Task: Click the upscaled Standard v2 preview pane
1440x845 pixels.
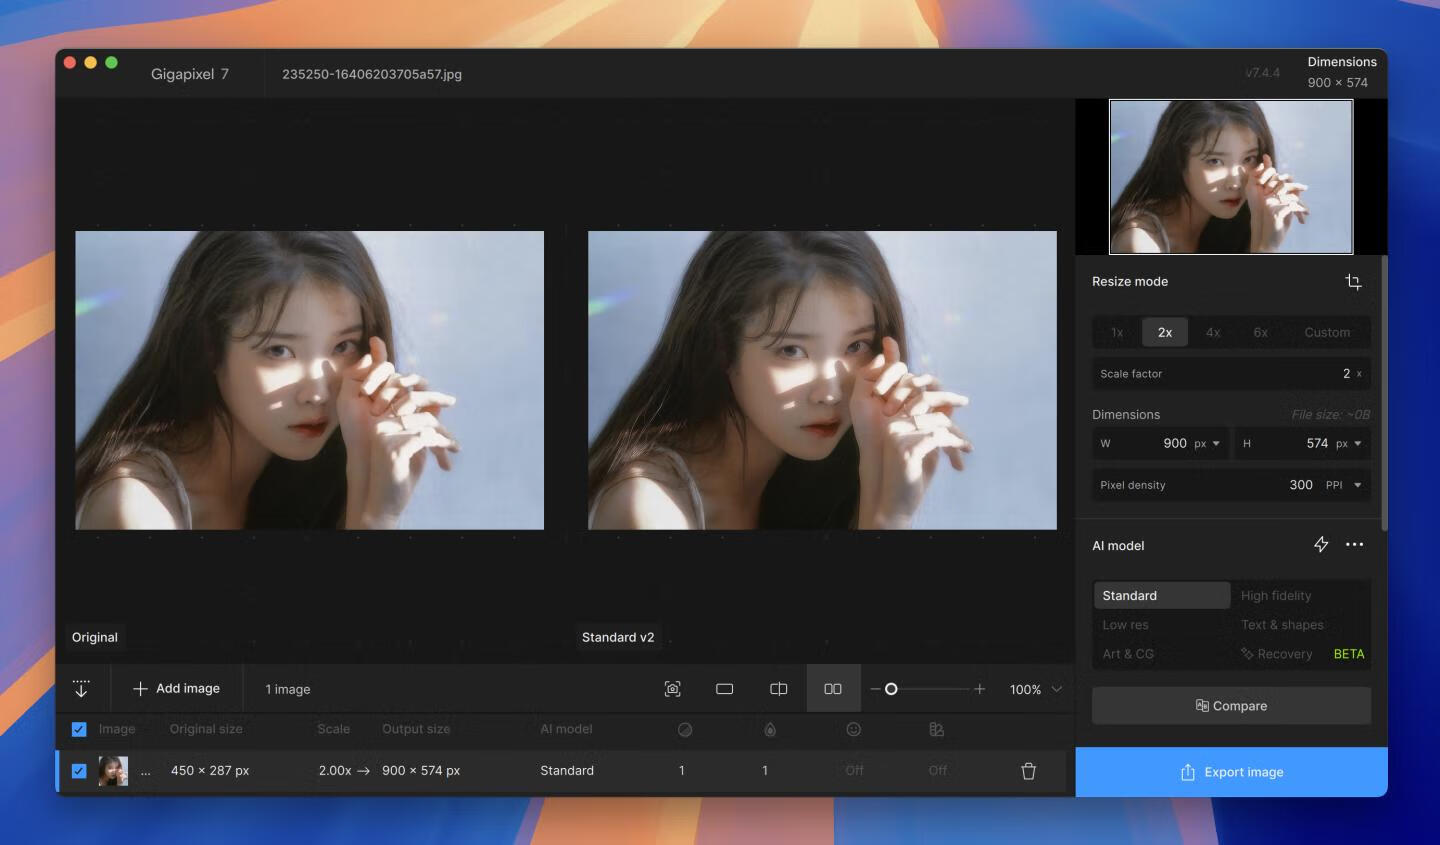Action: [x=822, y=380]
